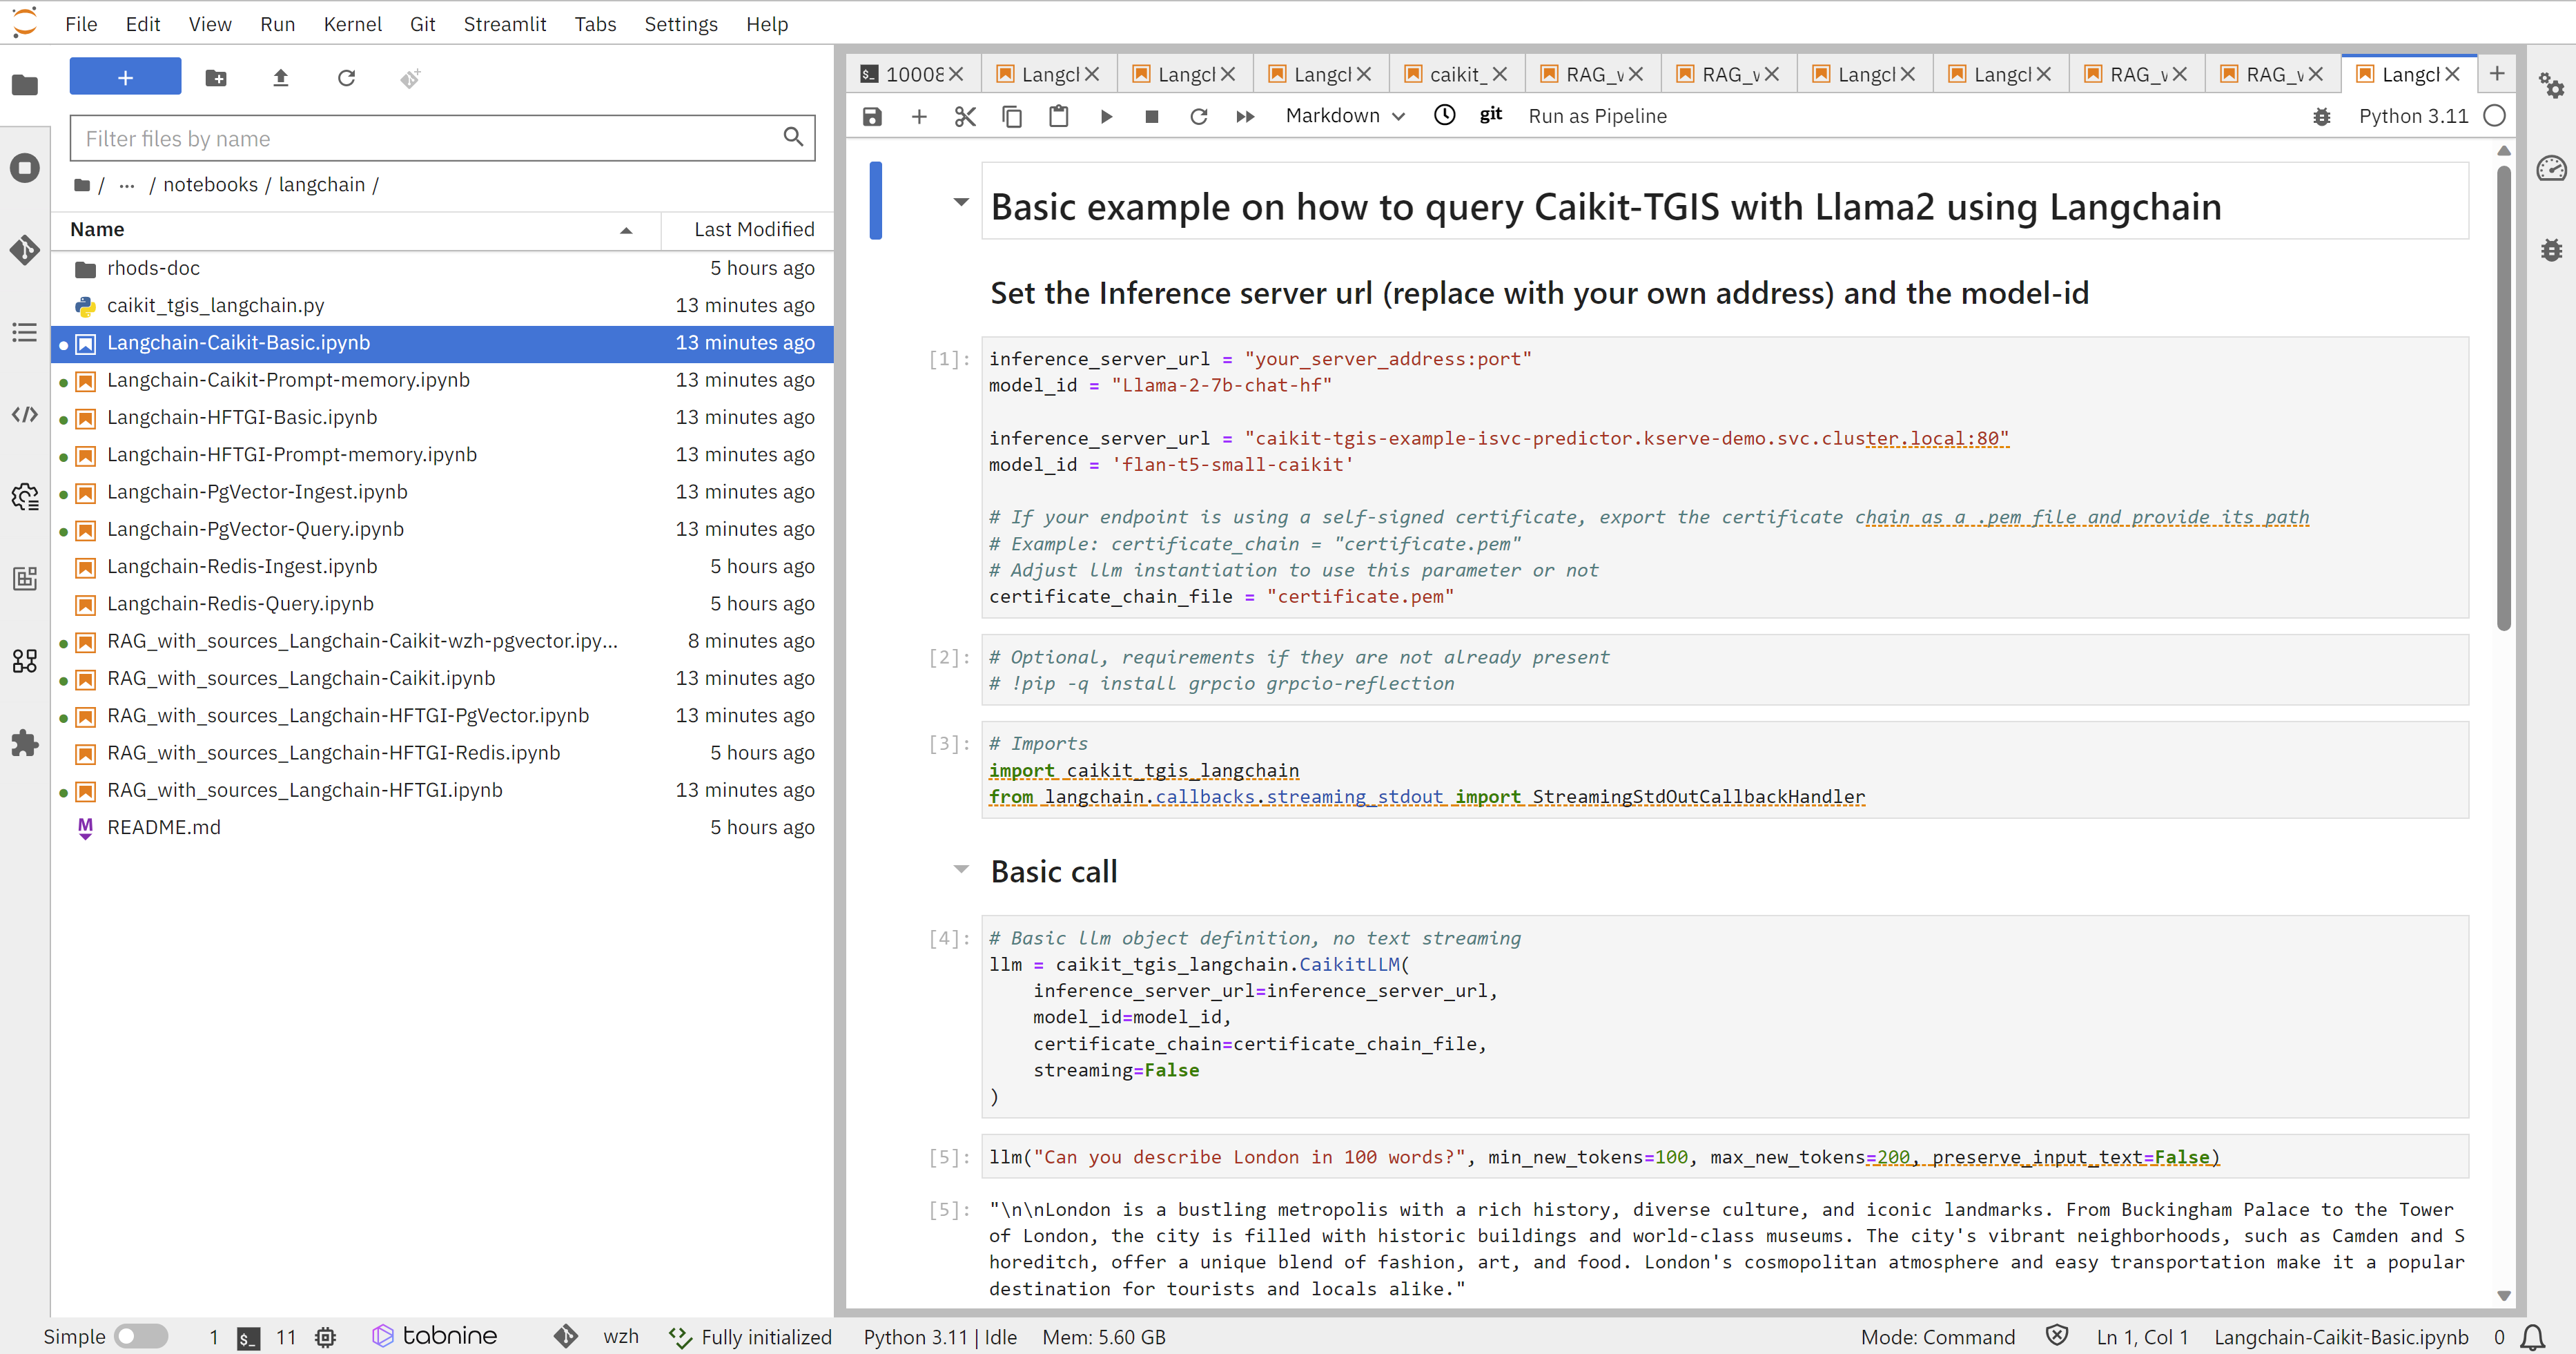This screenshot has height=1354, width=2576.
Task: Restart kernel and run all cells
Action: [1245, 116]
